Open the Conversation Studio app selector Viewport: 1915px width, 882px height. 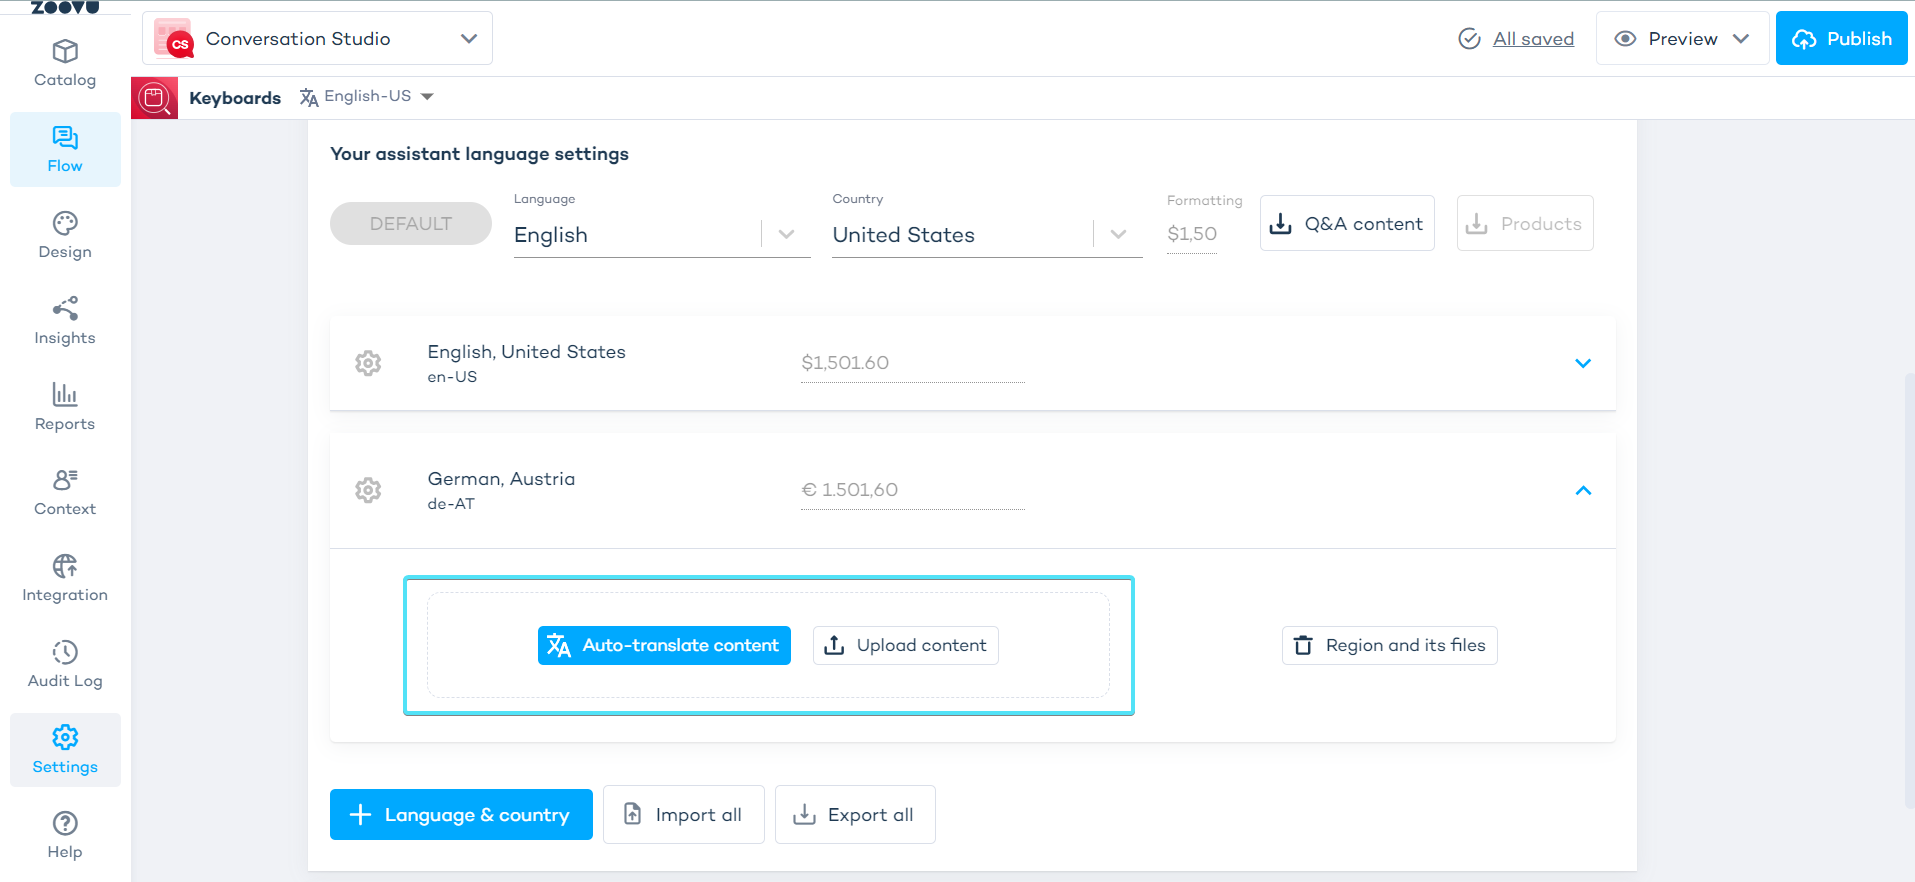tap(317, 39)
